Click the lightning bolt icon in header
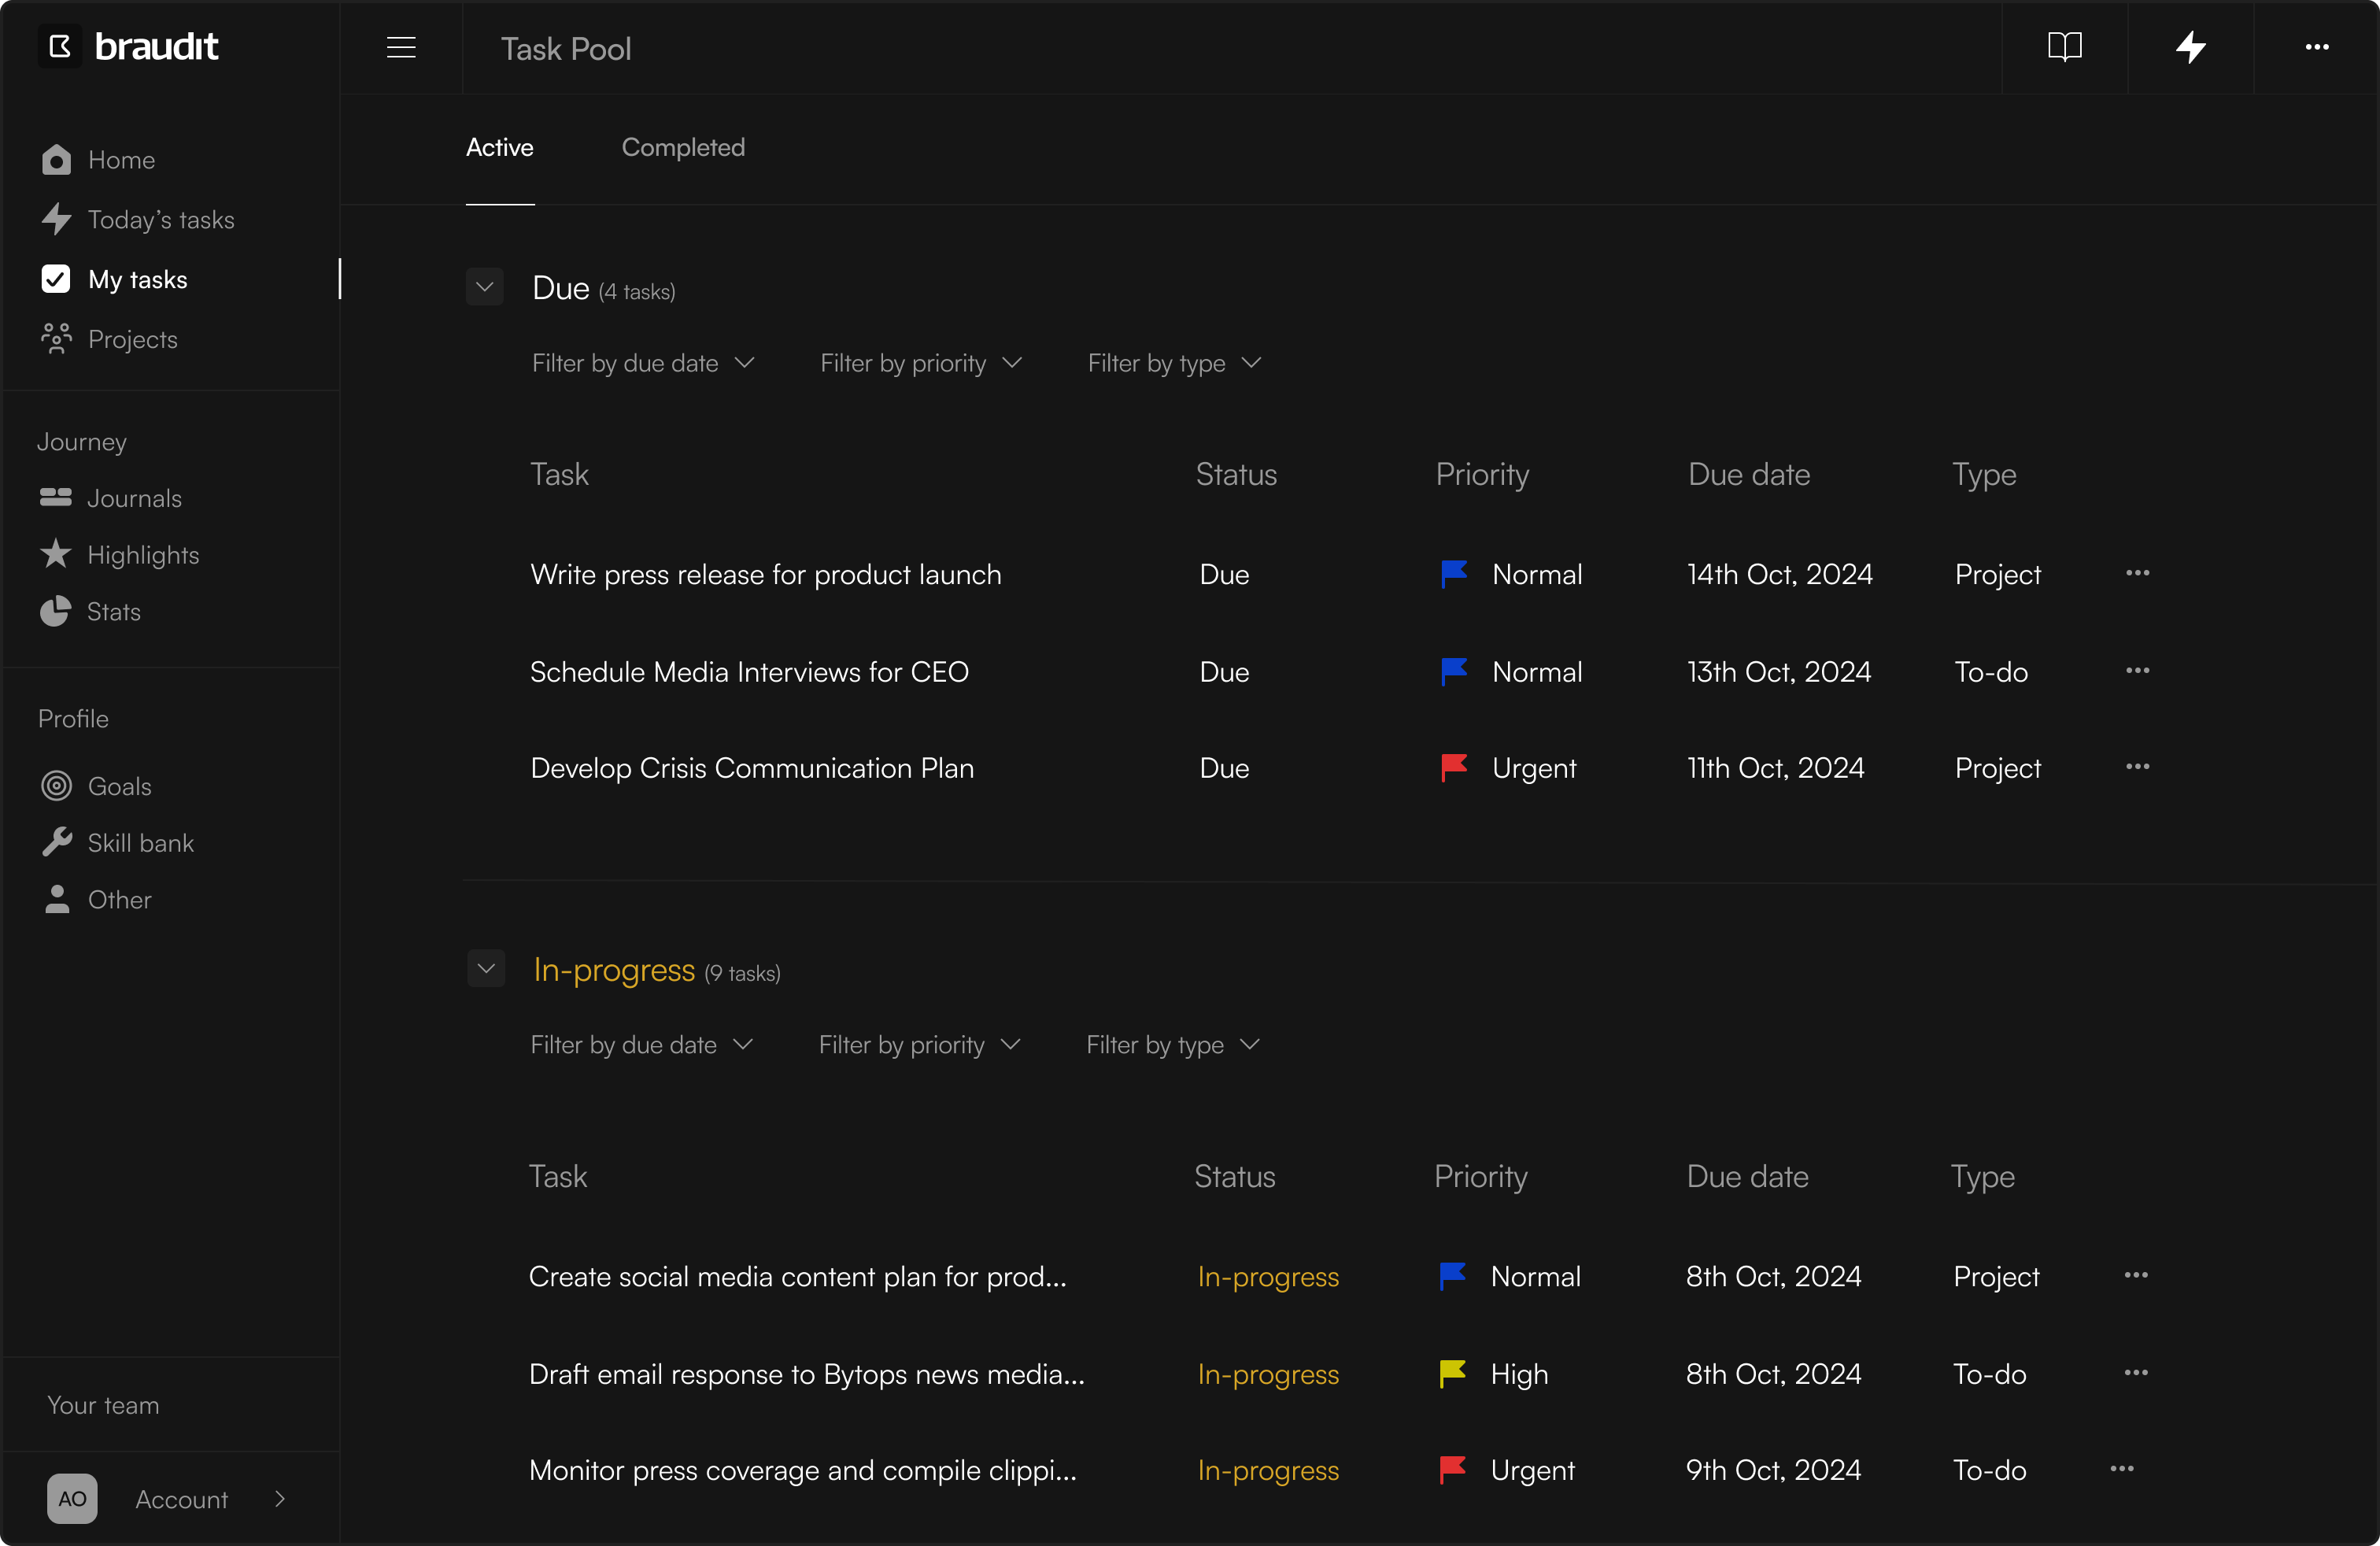 pyautogui.click(x=2190, y=47)
